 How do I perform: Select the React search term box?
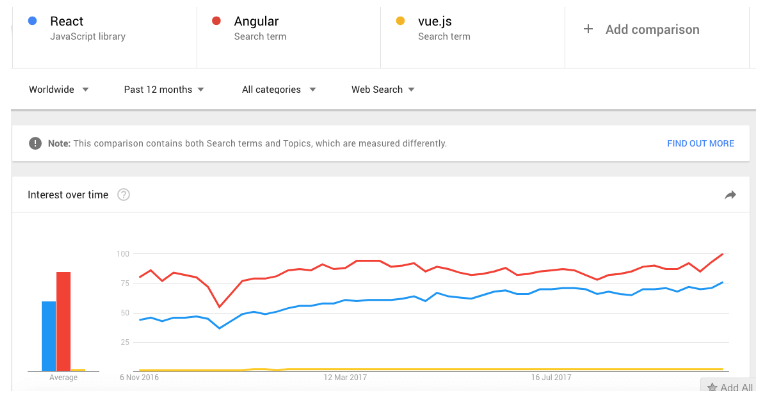(104, 37)
